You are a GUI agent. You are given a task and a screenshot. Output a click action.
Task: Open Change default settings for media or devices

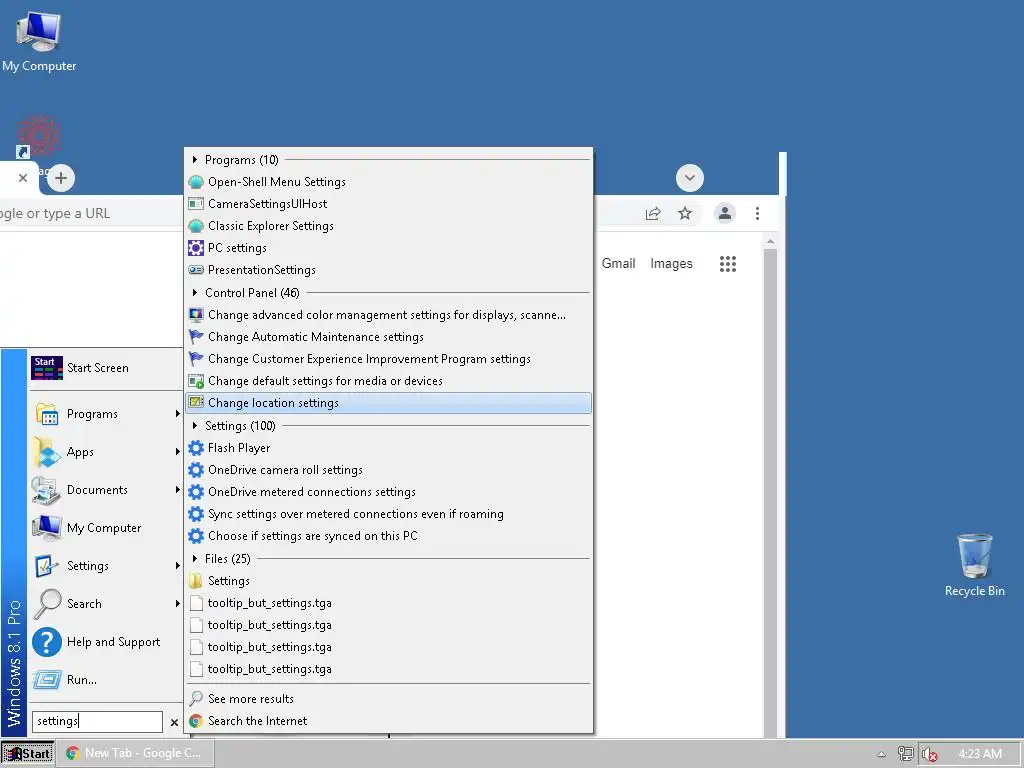click(x=389, y=381)
